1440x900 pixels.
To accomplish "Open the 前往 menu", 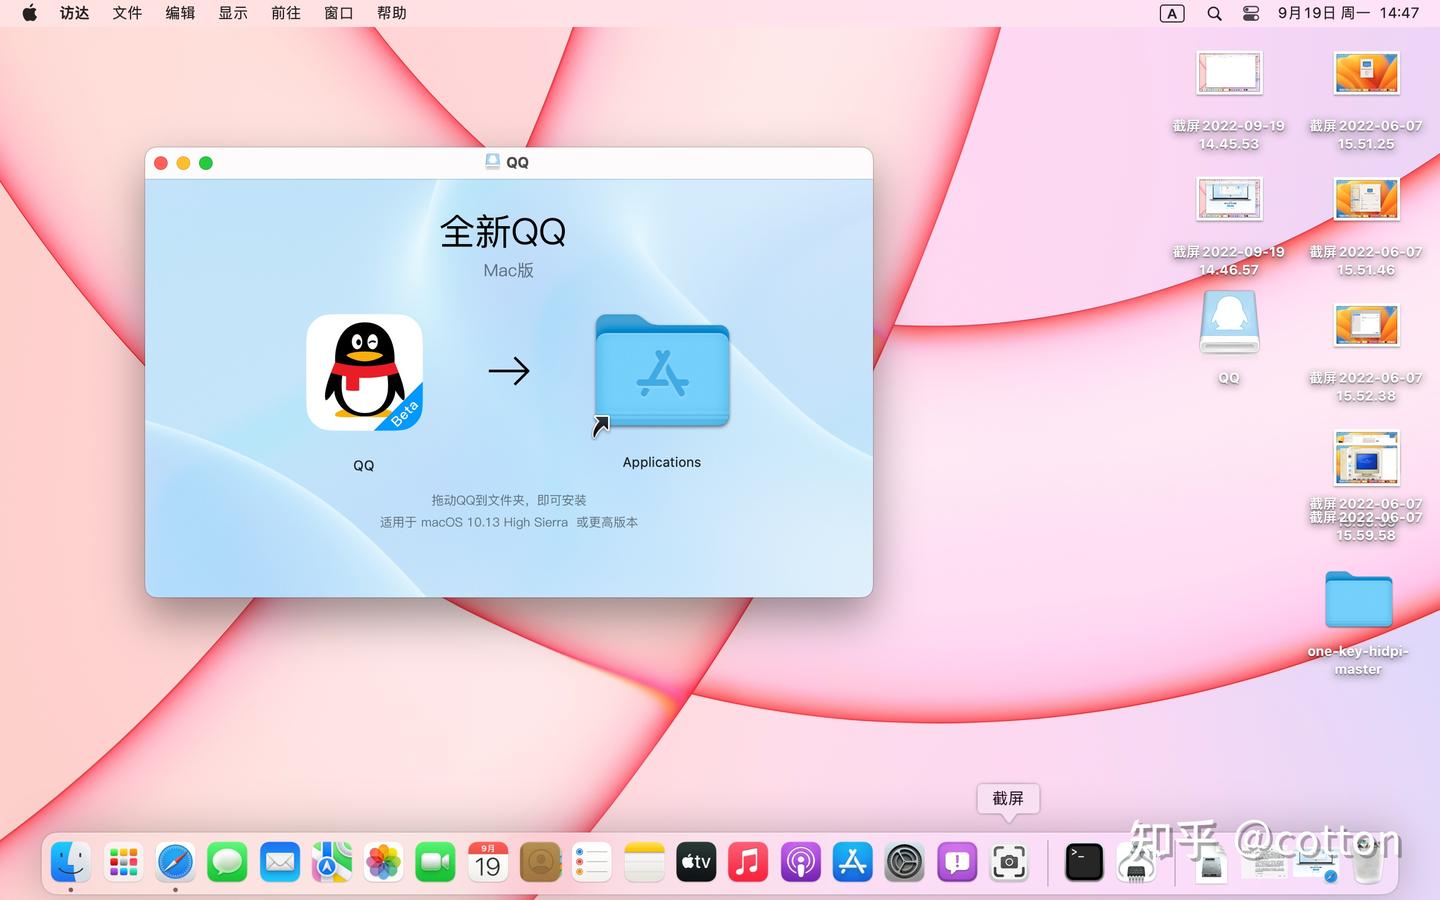I will 285,13.
